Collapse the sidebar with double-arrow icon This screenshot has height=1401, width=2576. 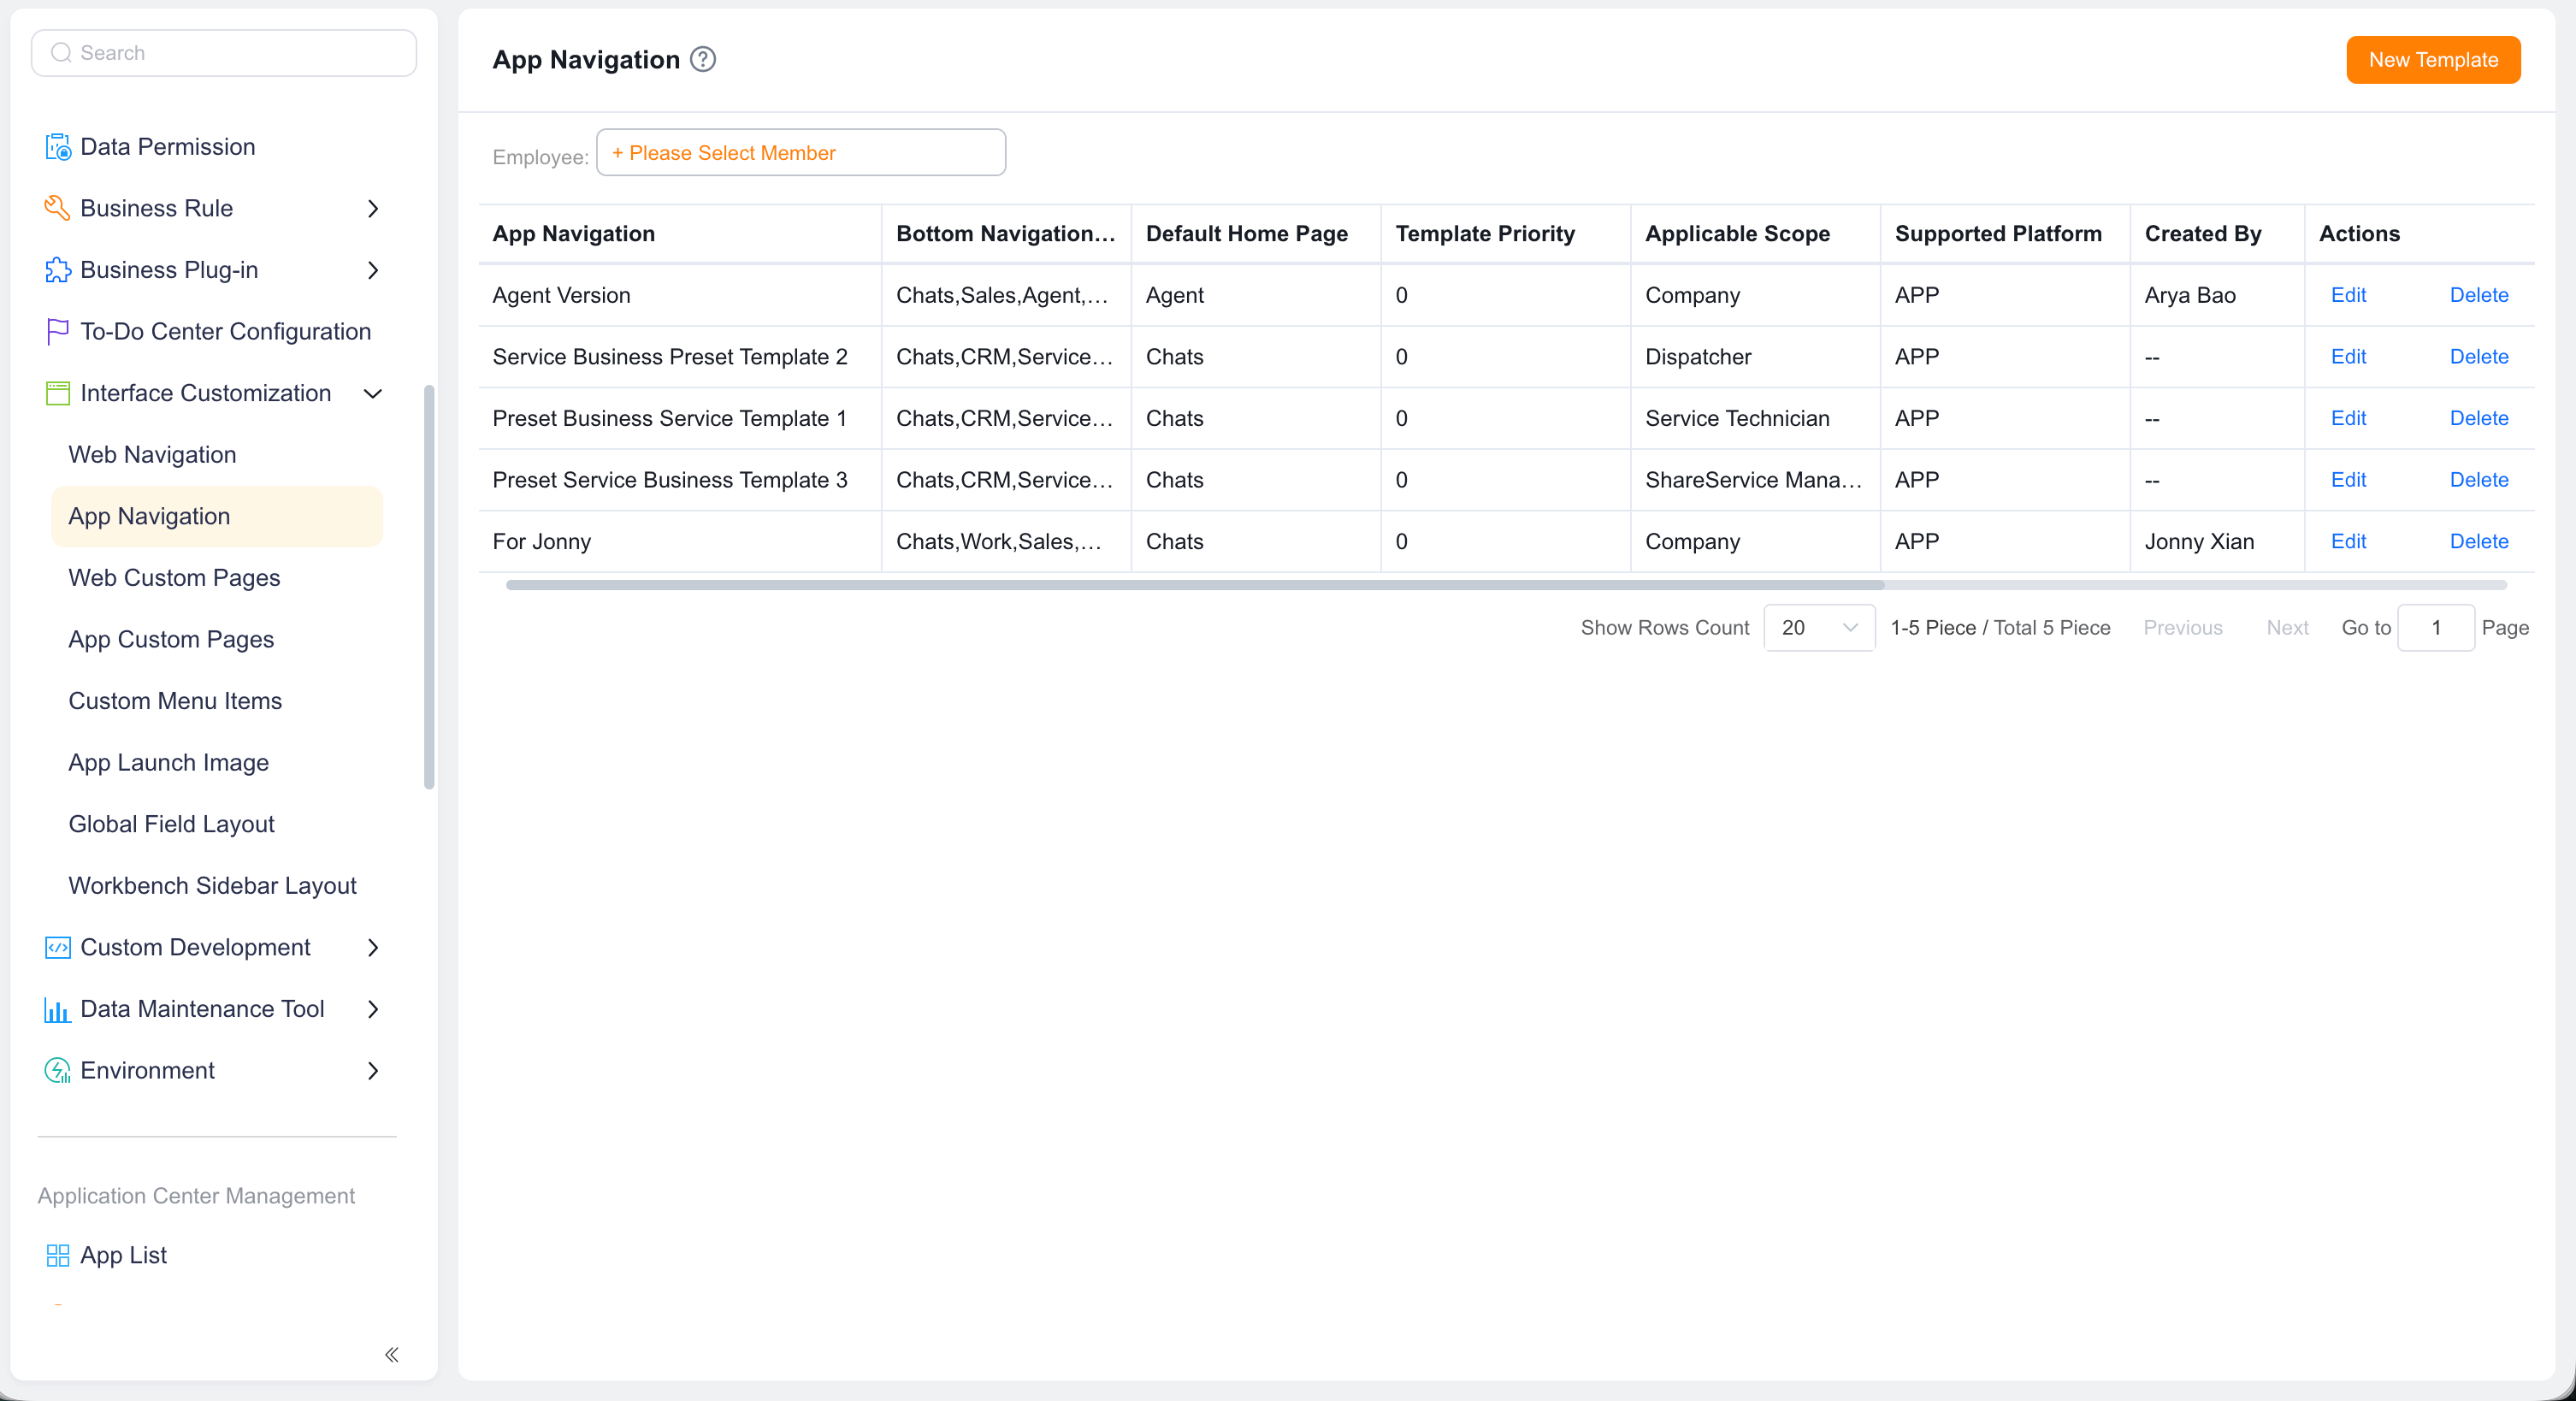point(392,1354)
